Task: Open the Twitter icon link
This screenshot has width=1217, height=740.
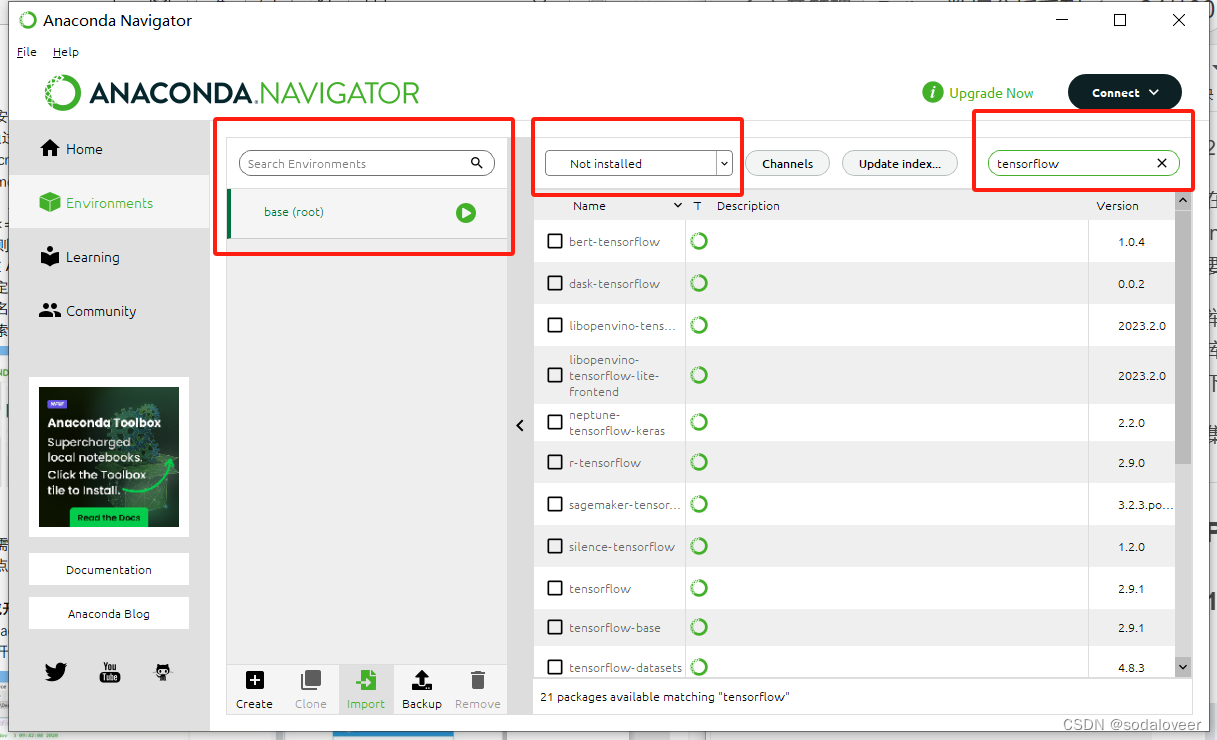Action: pyautogui.click(x=56, y=672)
